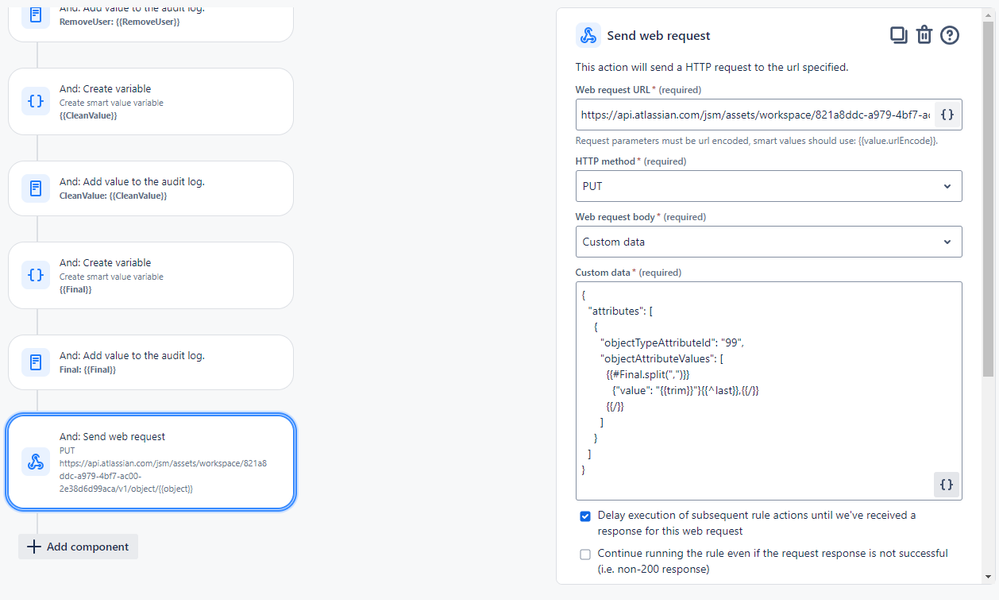The height and width of the screenshot is (600, 999).
Task: Click the "HTTP method" field label
Action: coord(606,161)
